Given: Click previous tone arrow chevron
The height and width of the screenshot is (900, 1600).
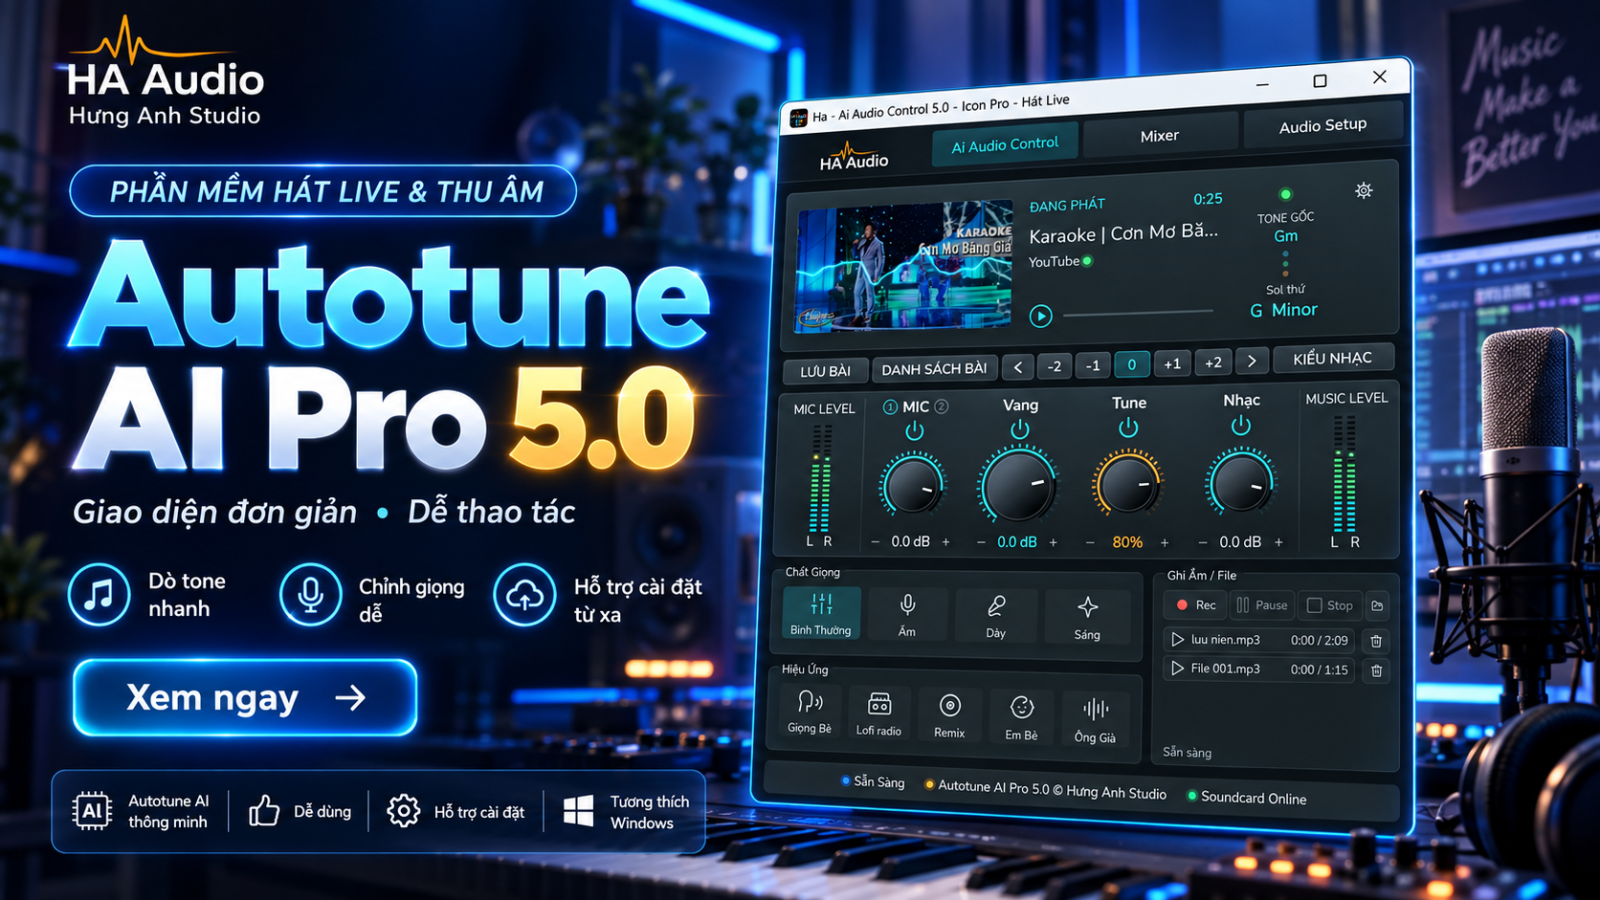Looking at the screenshot, I should click(x=1018, y=367).
